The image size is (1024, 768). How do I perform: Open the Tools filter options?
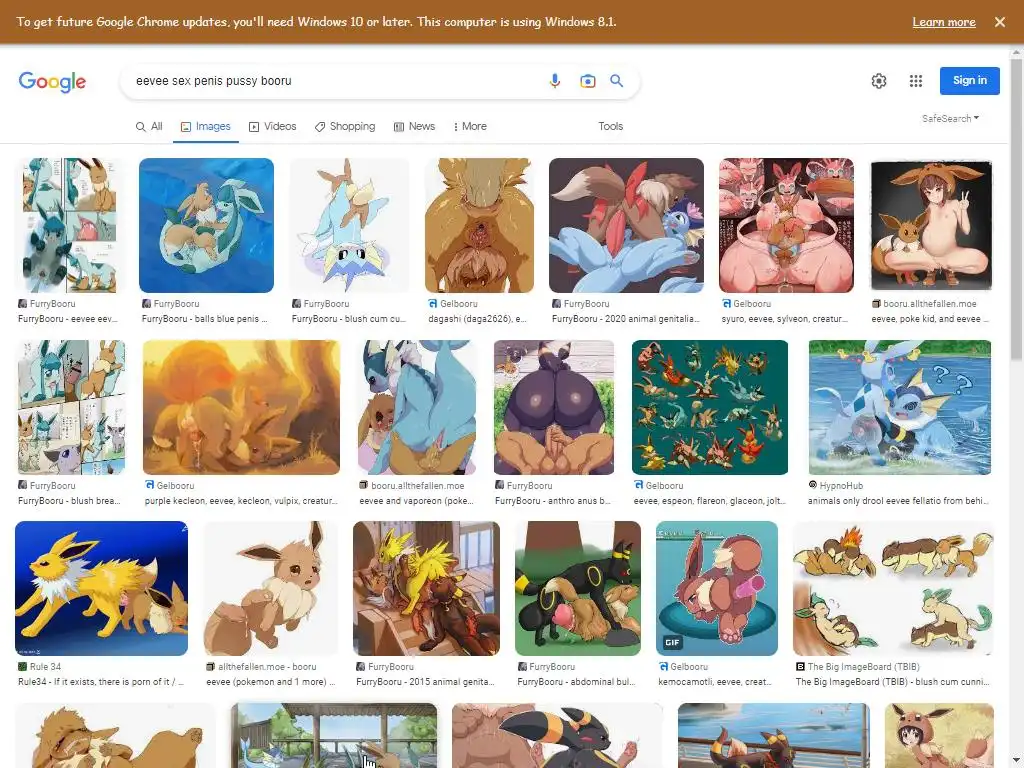pos(611,126)
